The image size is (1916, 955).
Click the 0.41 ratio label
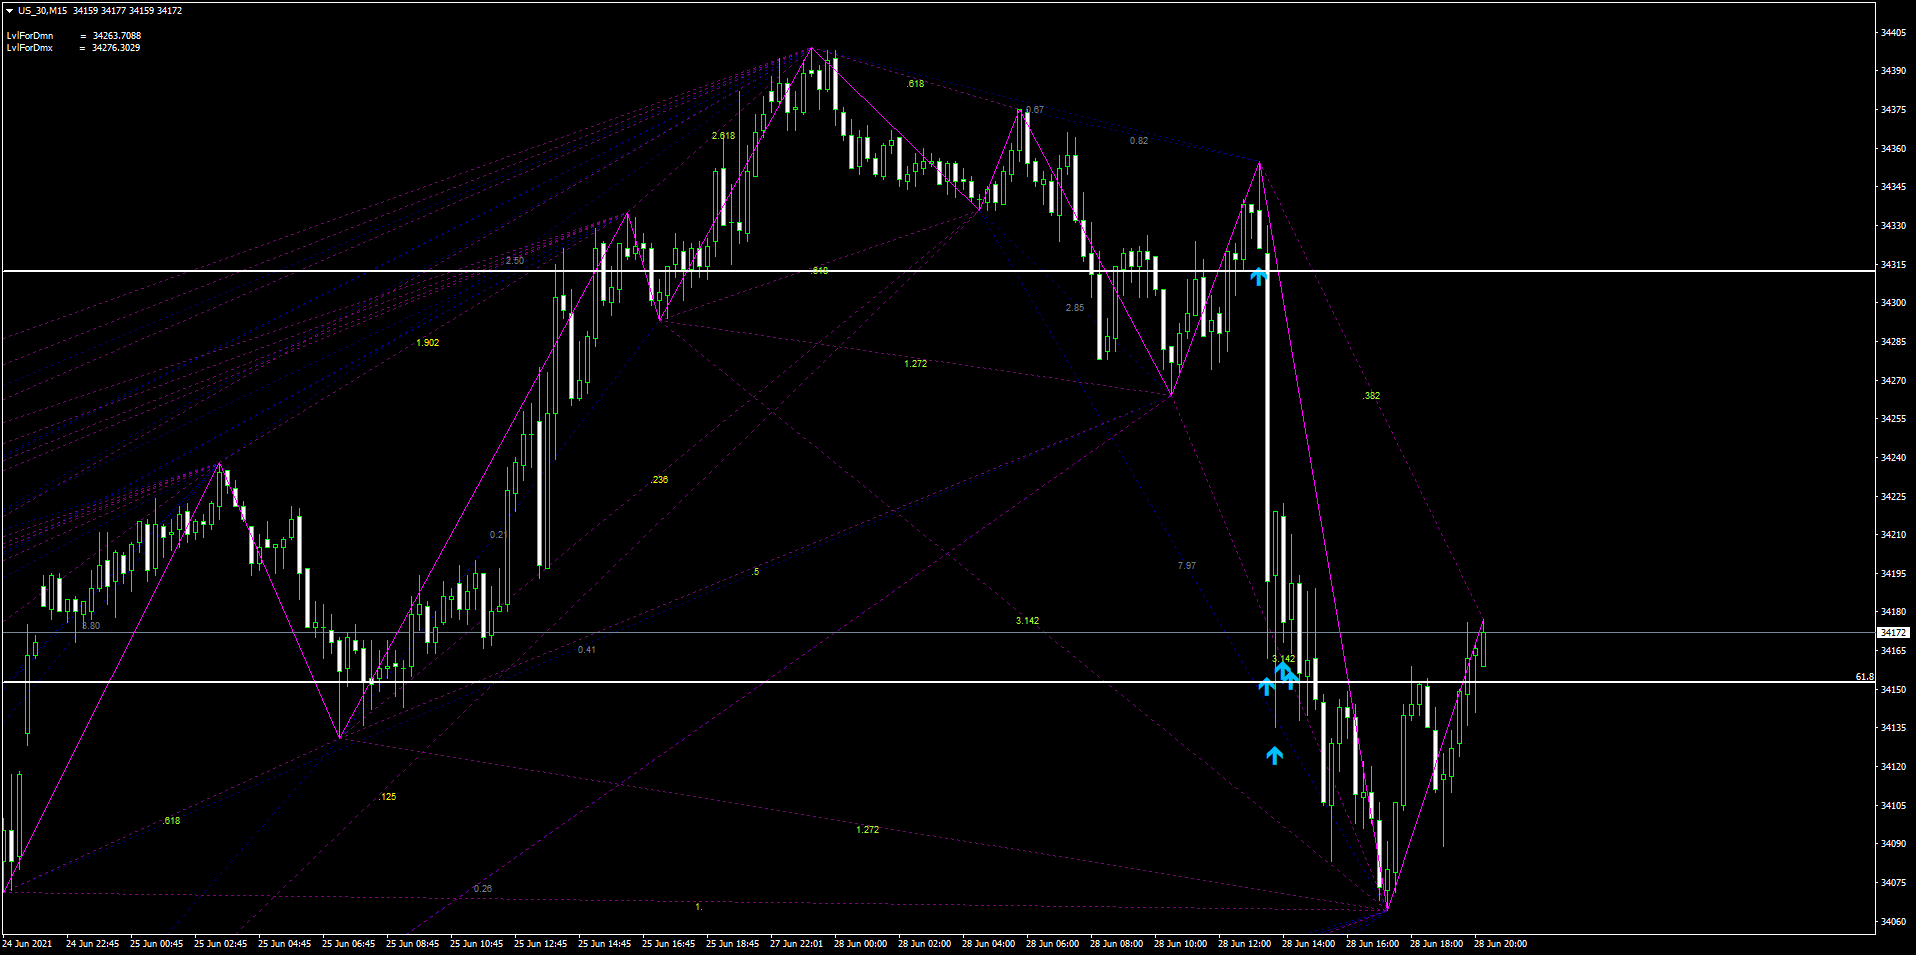click(587, 650)
